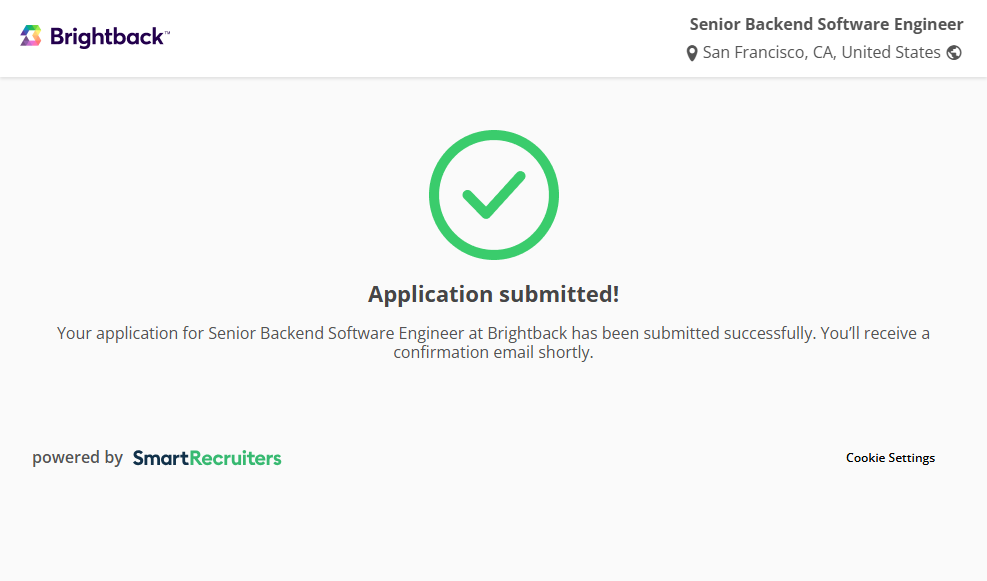Open Cookie Settings
This screenshot has width=987, height=581.
tap(890, 458)
